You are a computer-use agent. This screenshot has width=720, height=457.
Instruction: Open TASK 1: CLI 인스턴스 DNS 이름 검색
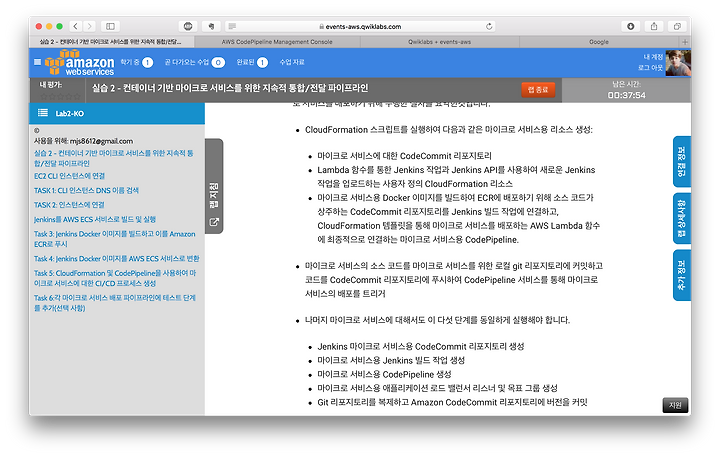pyautogui.click(x=86, y=190)
